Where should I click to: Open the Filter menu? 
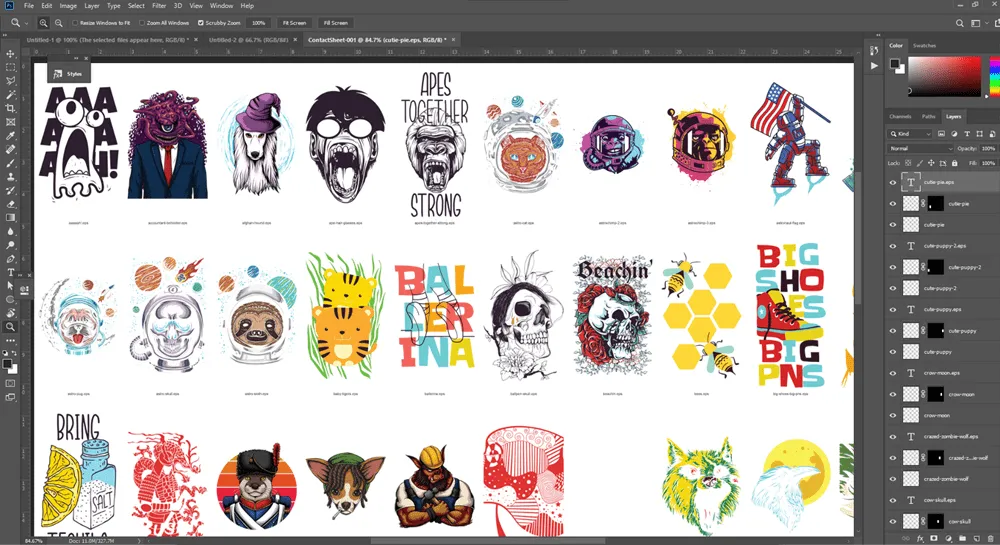coord(159,6)
